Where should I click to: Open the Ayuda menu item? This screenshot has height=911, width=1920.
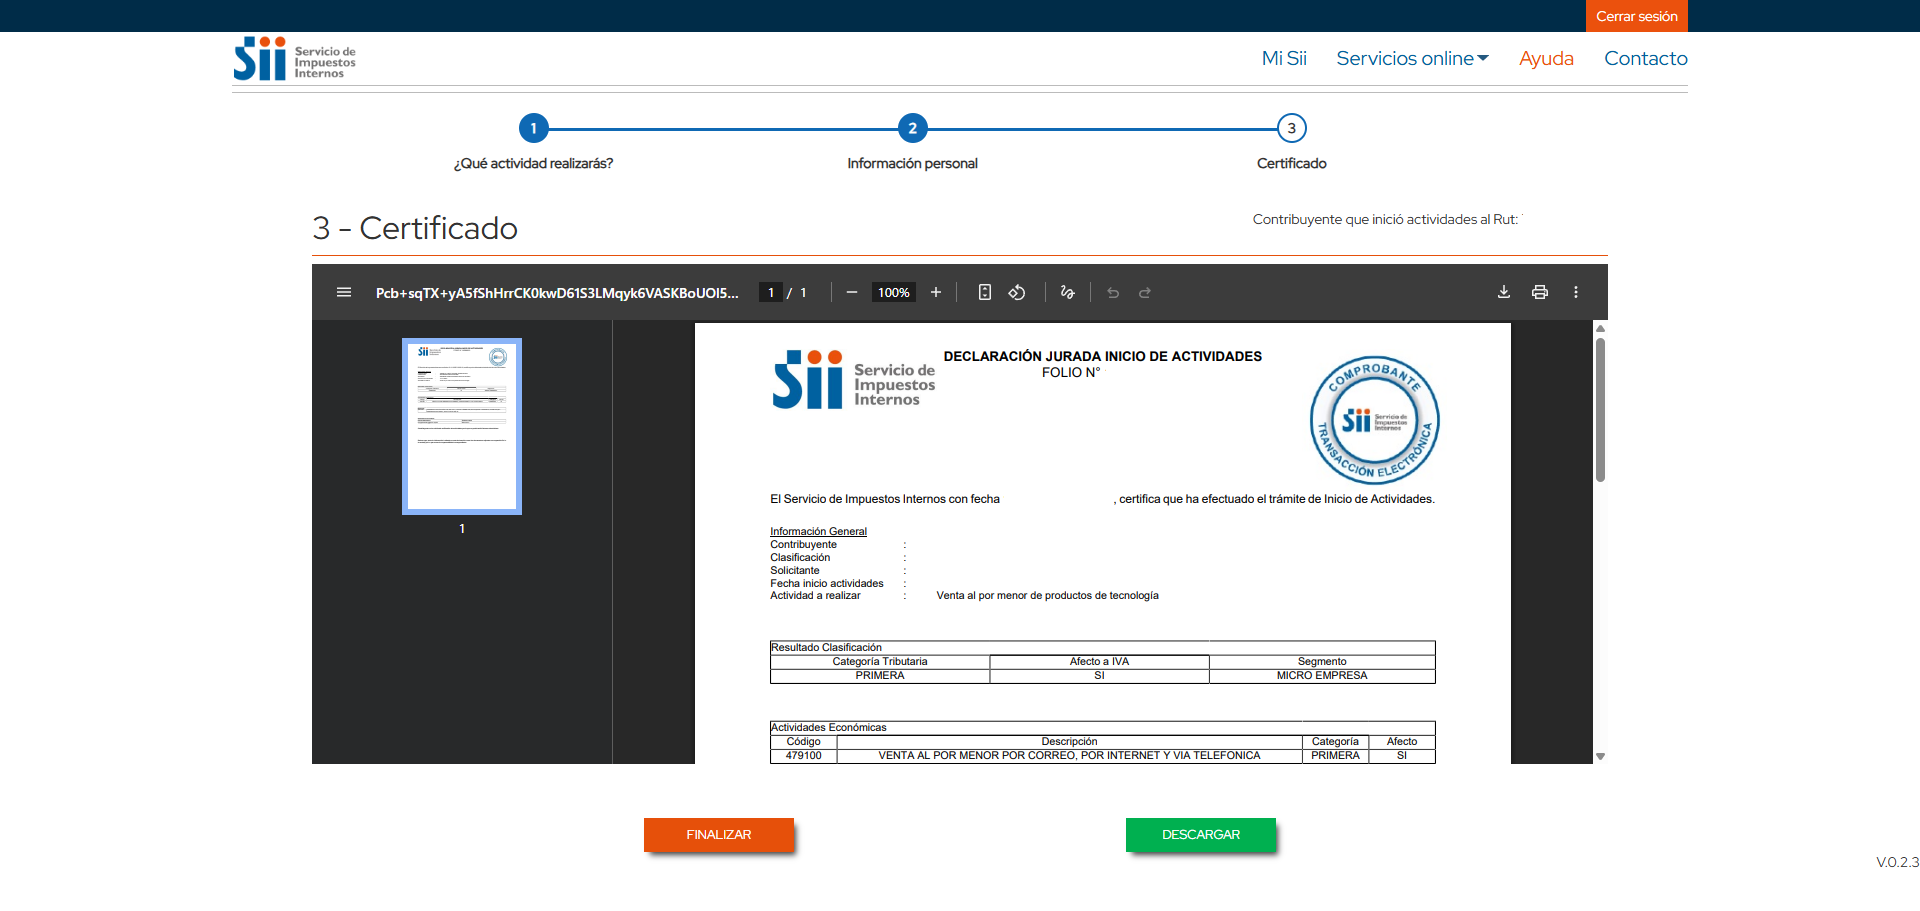[x=1546, y=58]
